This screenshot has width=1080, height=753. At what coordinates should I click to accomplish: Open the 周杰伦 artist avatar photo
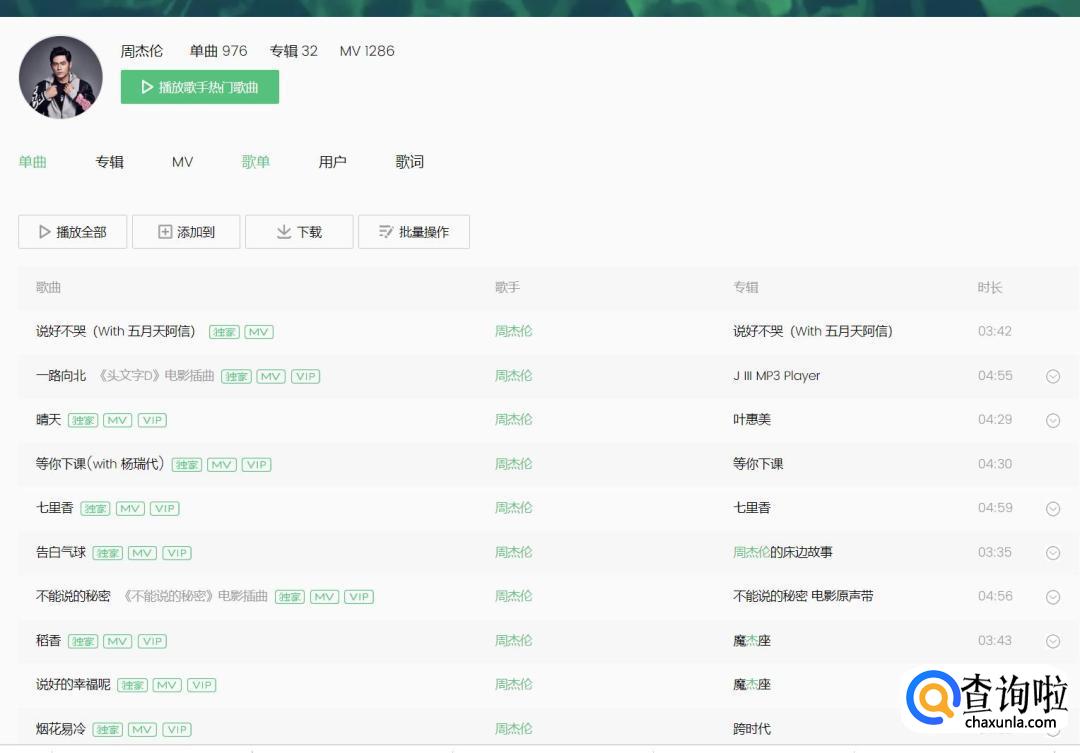(x=61, y=77)
